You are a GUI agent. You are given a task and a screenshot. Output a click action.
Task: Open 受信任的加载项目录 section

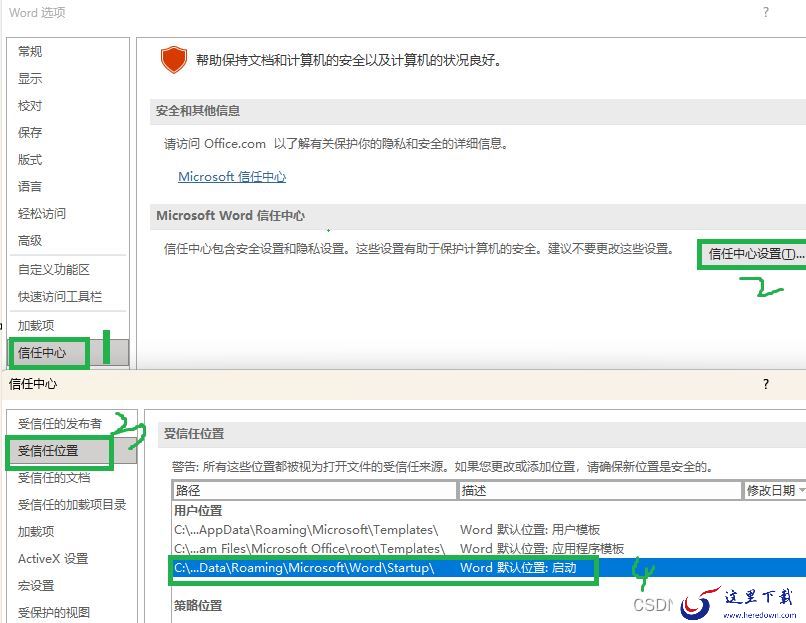72,505
